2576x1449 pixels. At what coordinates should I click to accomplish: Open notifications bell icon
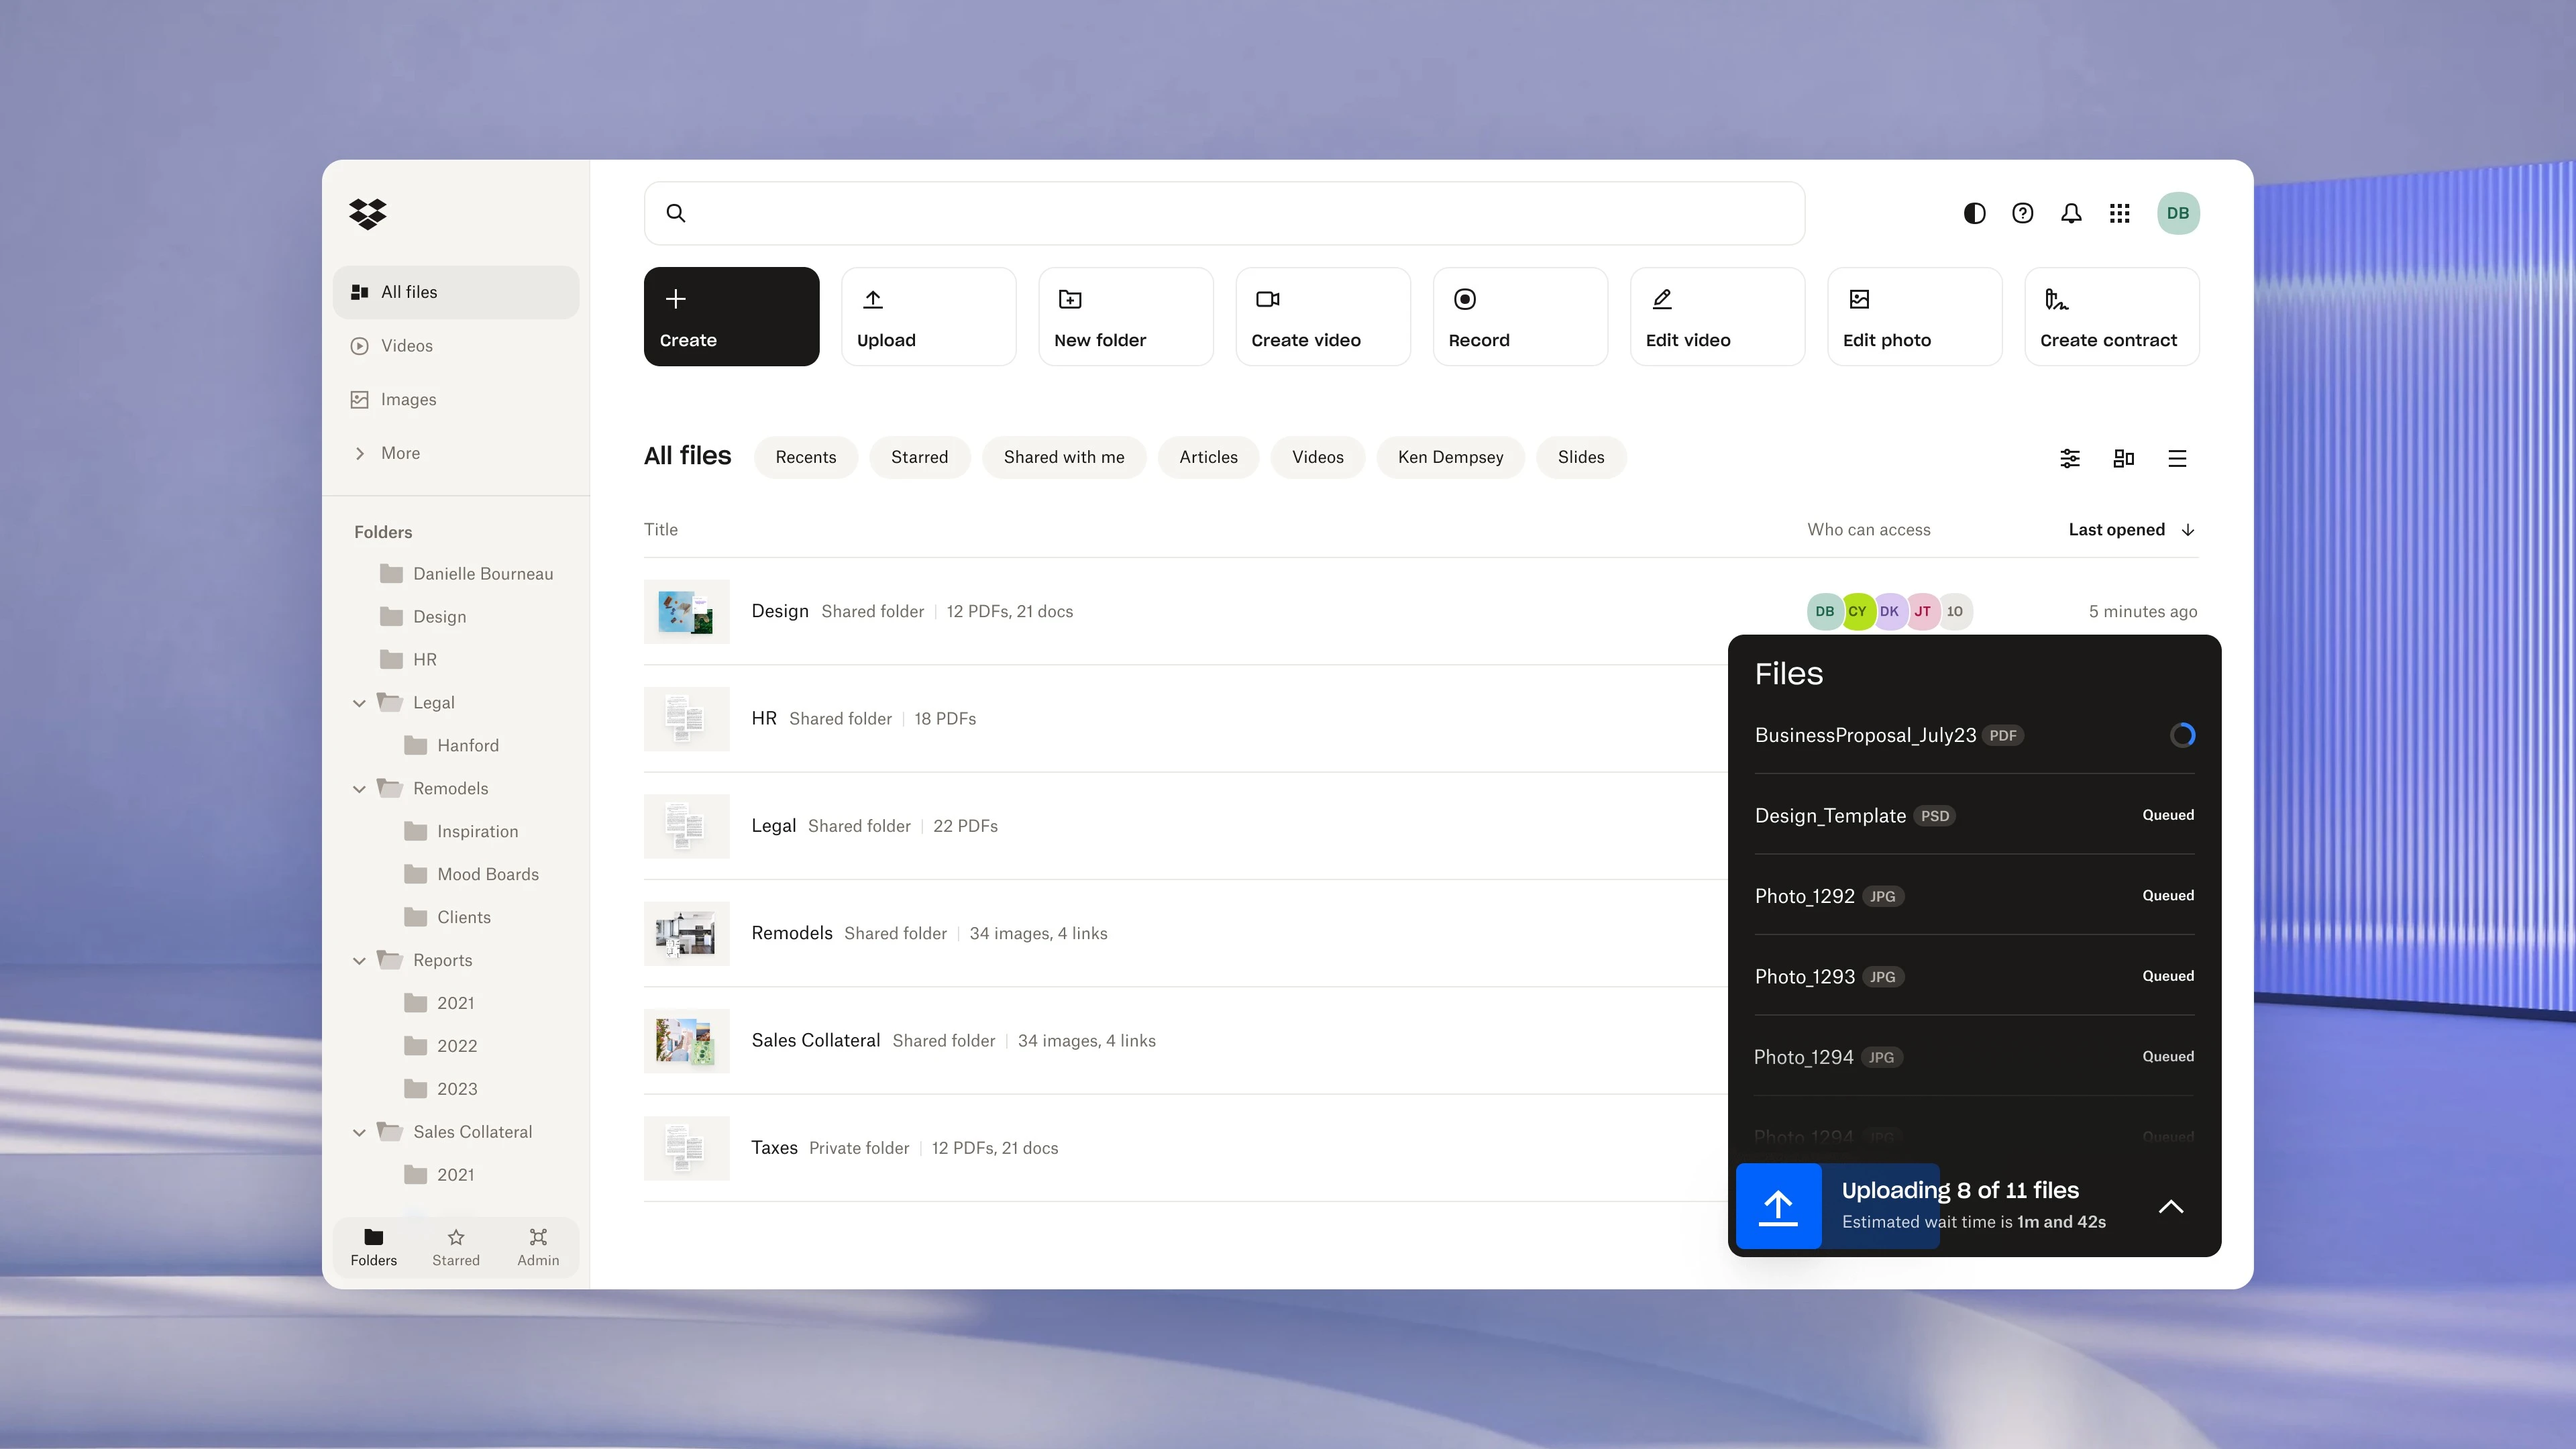point(2071,213)
